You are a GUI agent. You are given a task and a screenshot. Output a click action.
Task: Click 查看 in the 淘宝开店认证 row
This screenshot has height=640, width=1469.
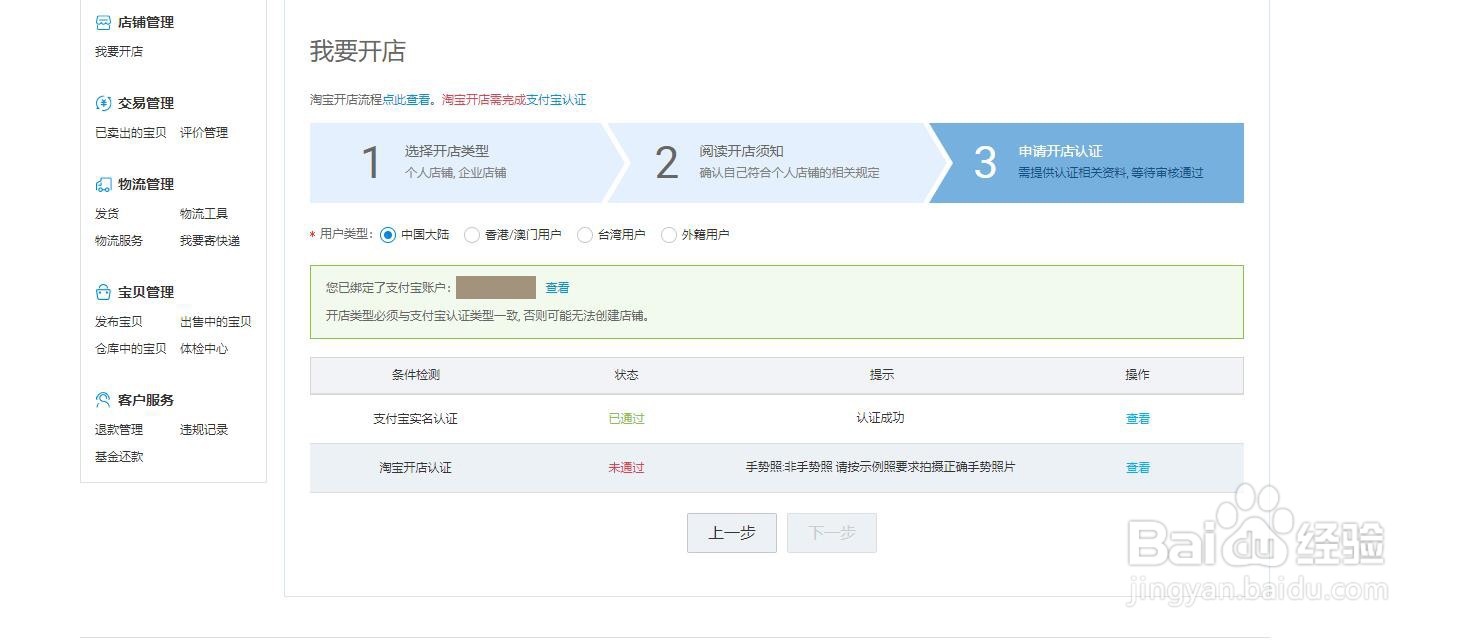pyautogui.click(x=1138, y=468)
